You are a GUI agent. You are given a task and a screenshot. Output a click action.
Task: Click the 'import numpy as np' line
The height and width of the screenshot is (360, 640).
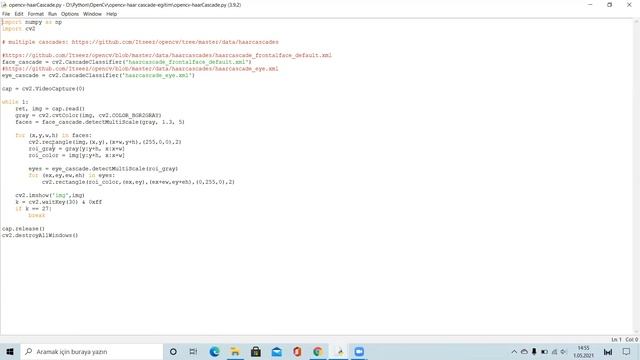(32, 22)
